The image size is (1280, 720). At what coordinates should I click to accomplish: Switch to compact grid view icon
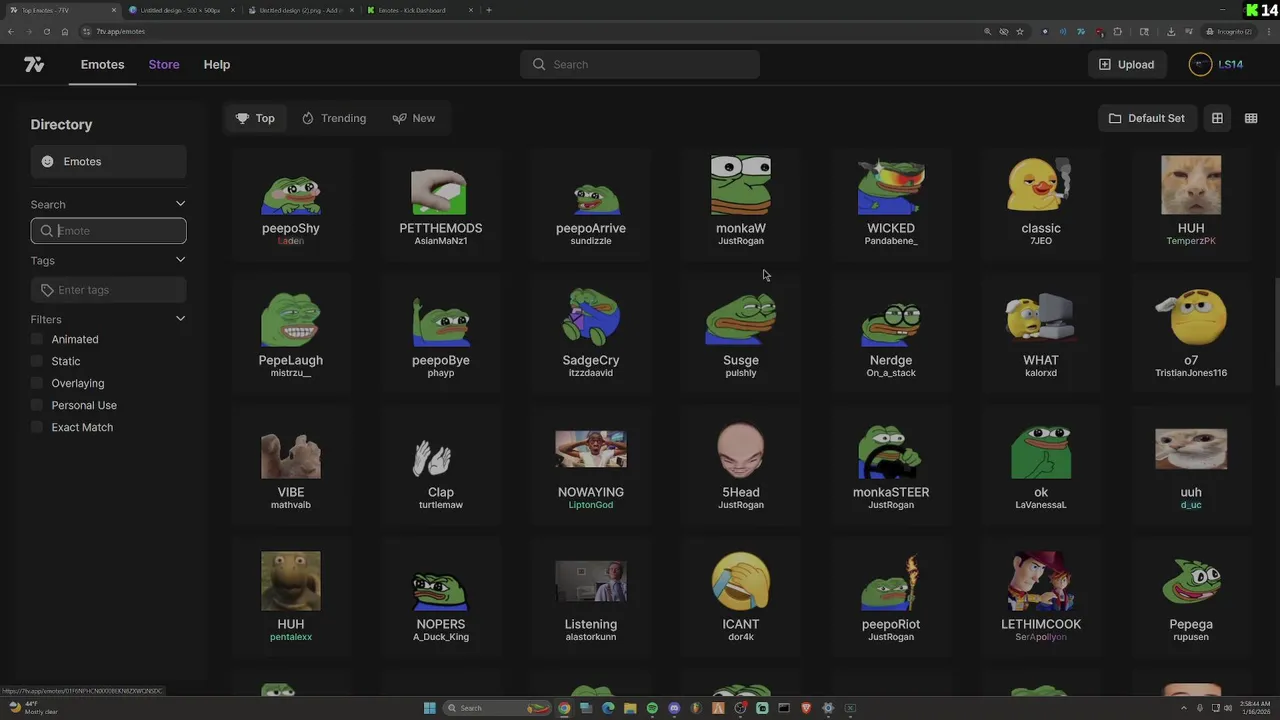[x=1251, y=118]
